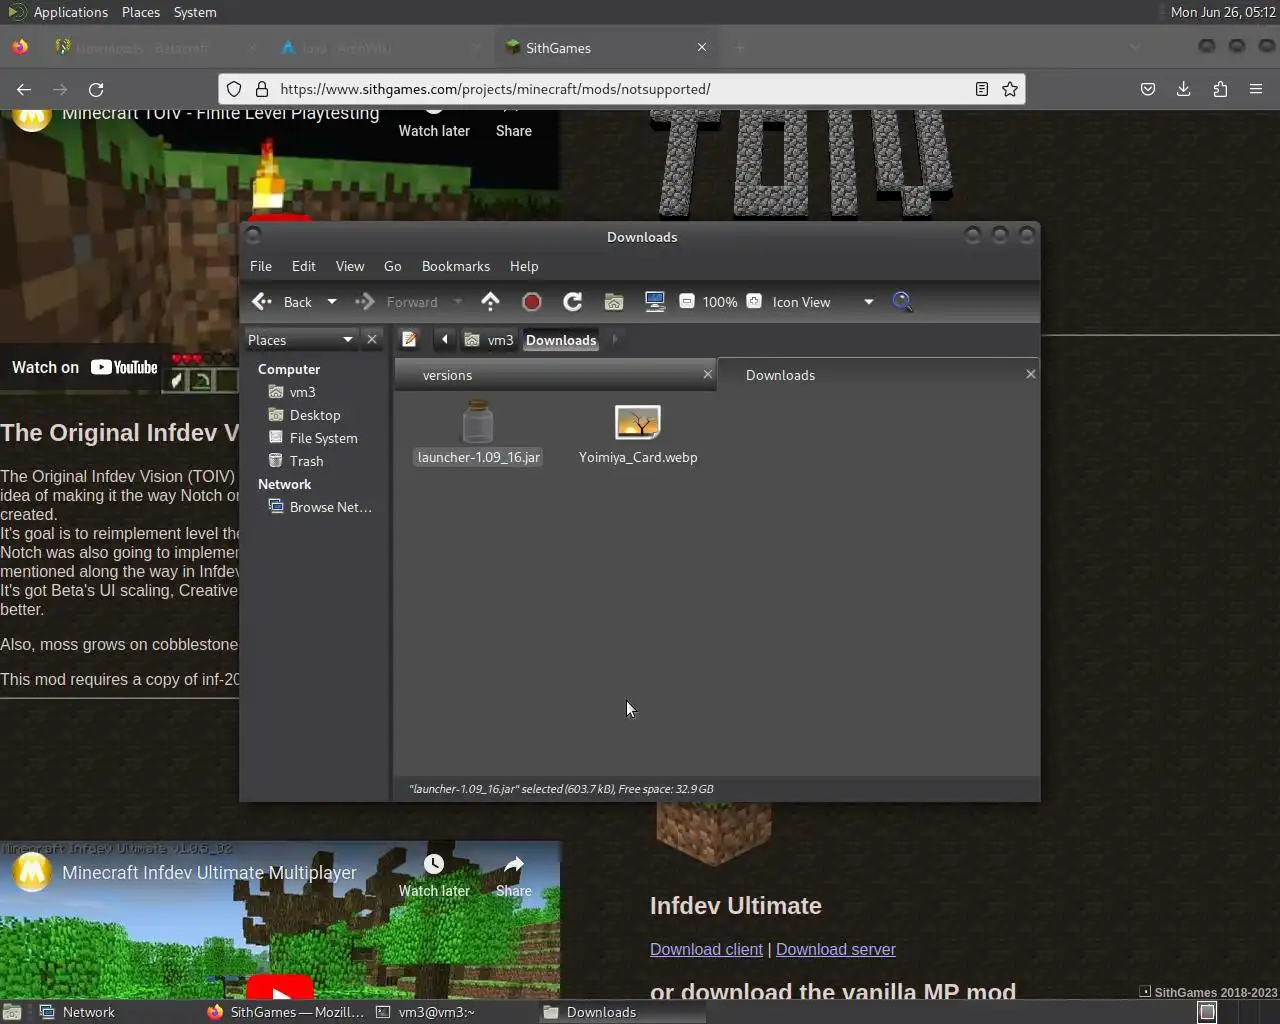Open home folder toolbar icon
The image size is (1280, 1024).
coord(614,302)
